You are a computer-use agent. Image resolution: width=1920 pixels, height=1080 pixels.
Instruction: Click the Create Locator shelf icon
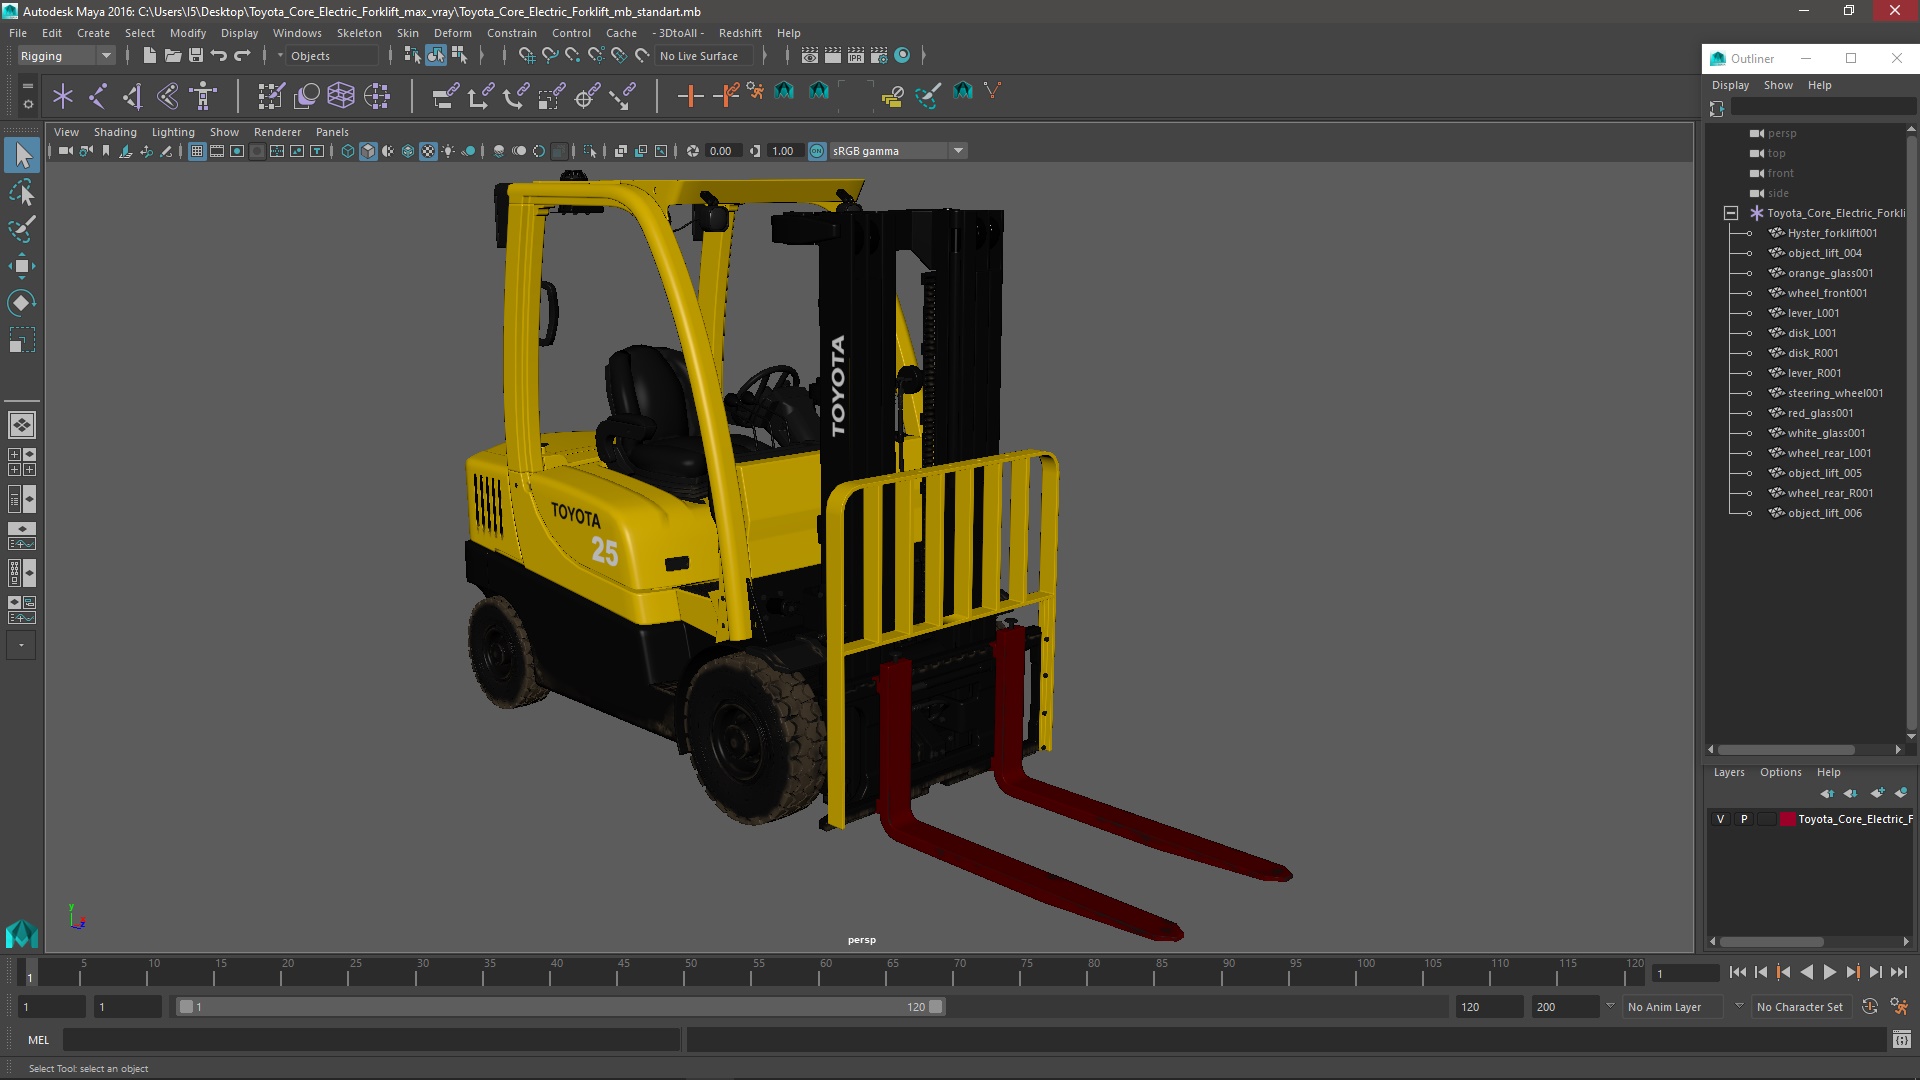pyautogui.click(x=63, y=96)
